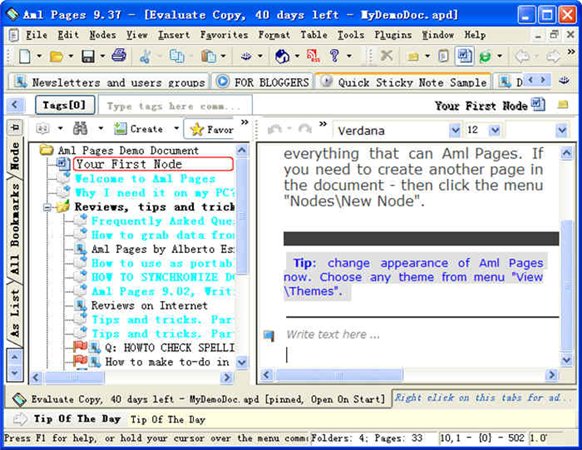This screenshot has height=450, width=582.
Task: Open the Verdana font dropdown
Action: point(455,130)
